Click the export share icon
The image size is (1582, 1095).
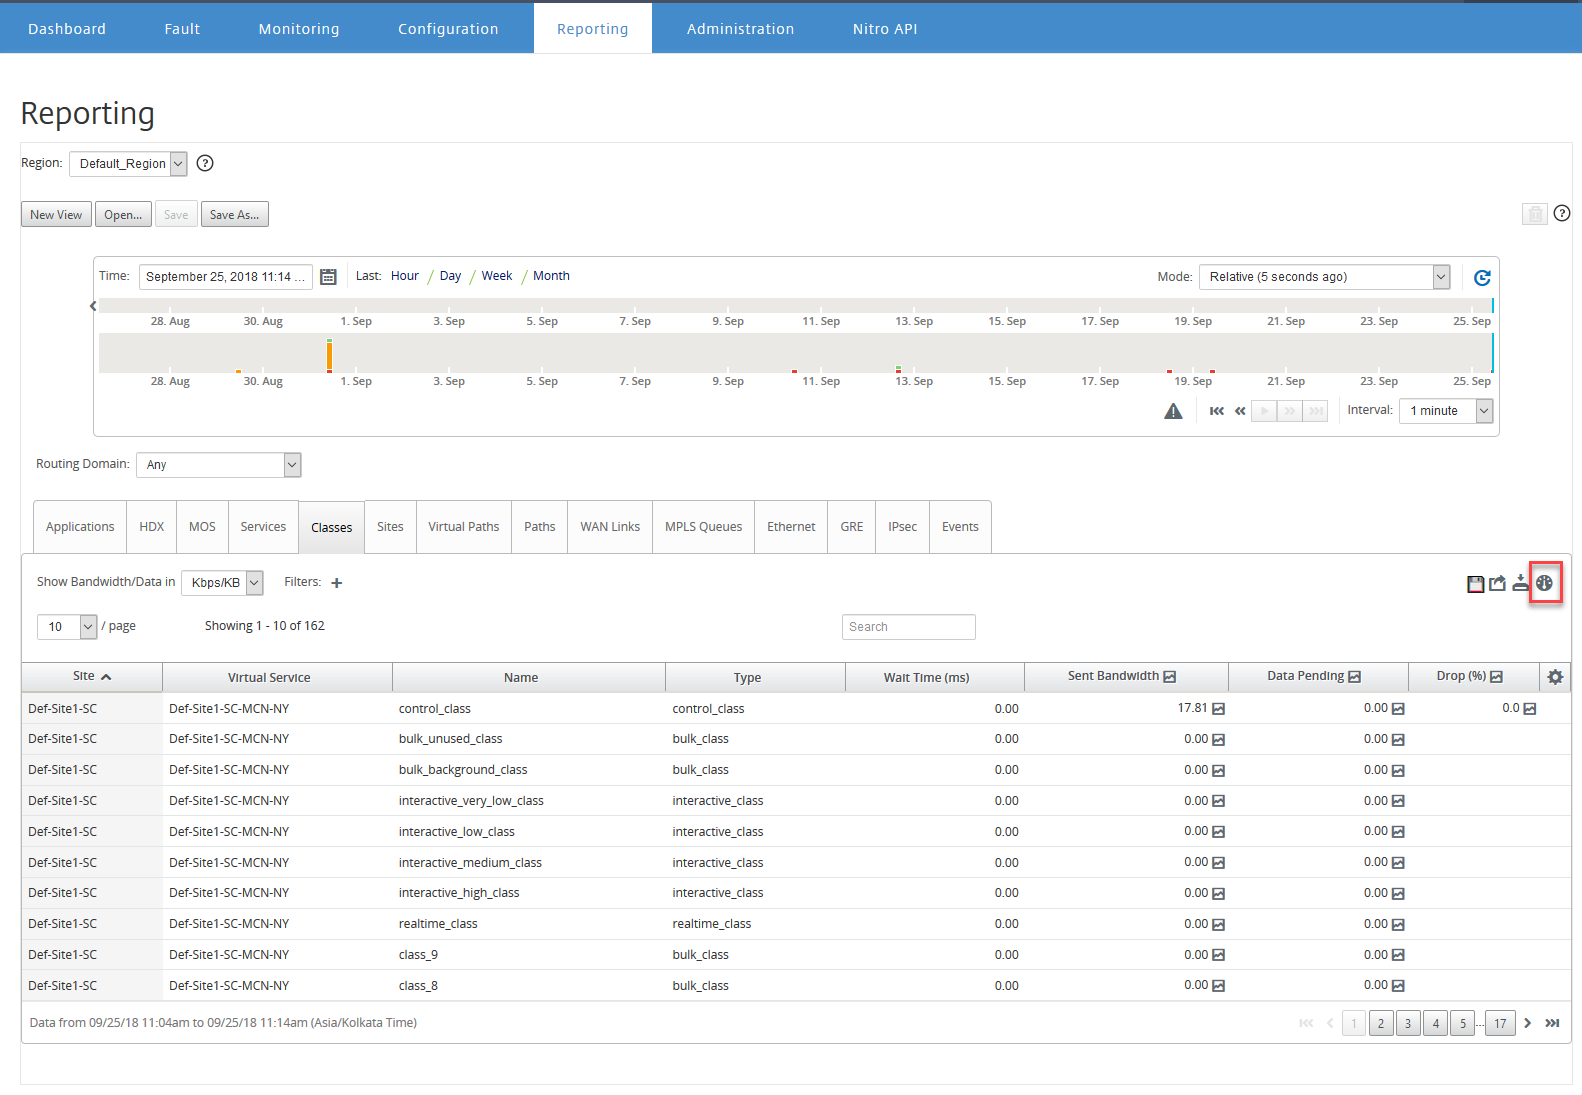(x=1497, y=583)
